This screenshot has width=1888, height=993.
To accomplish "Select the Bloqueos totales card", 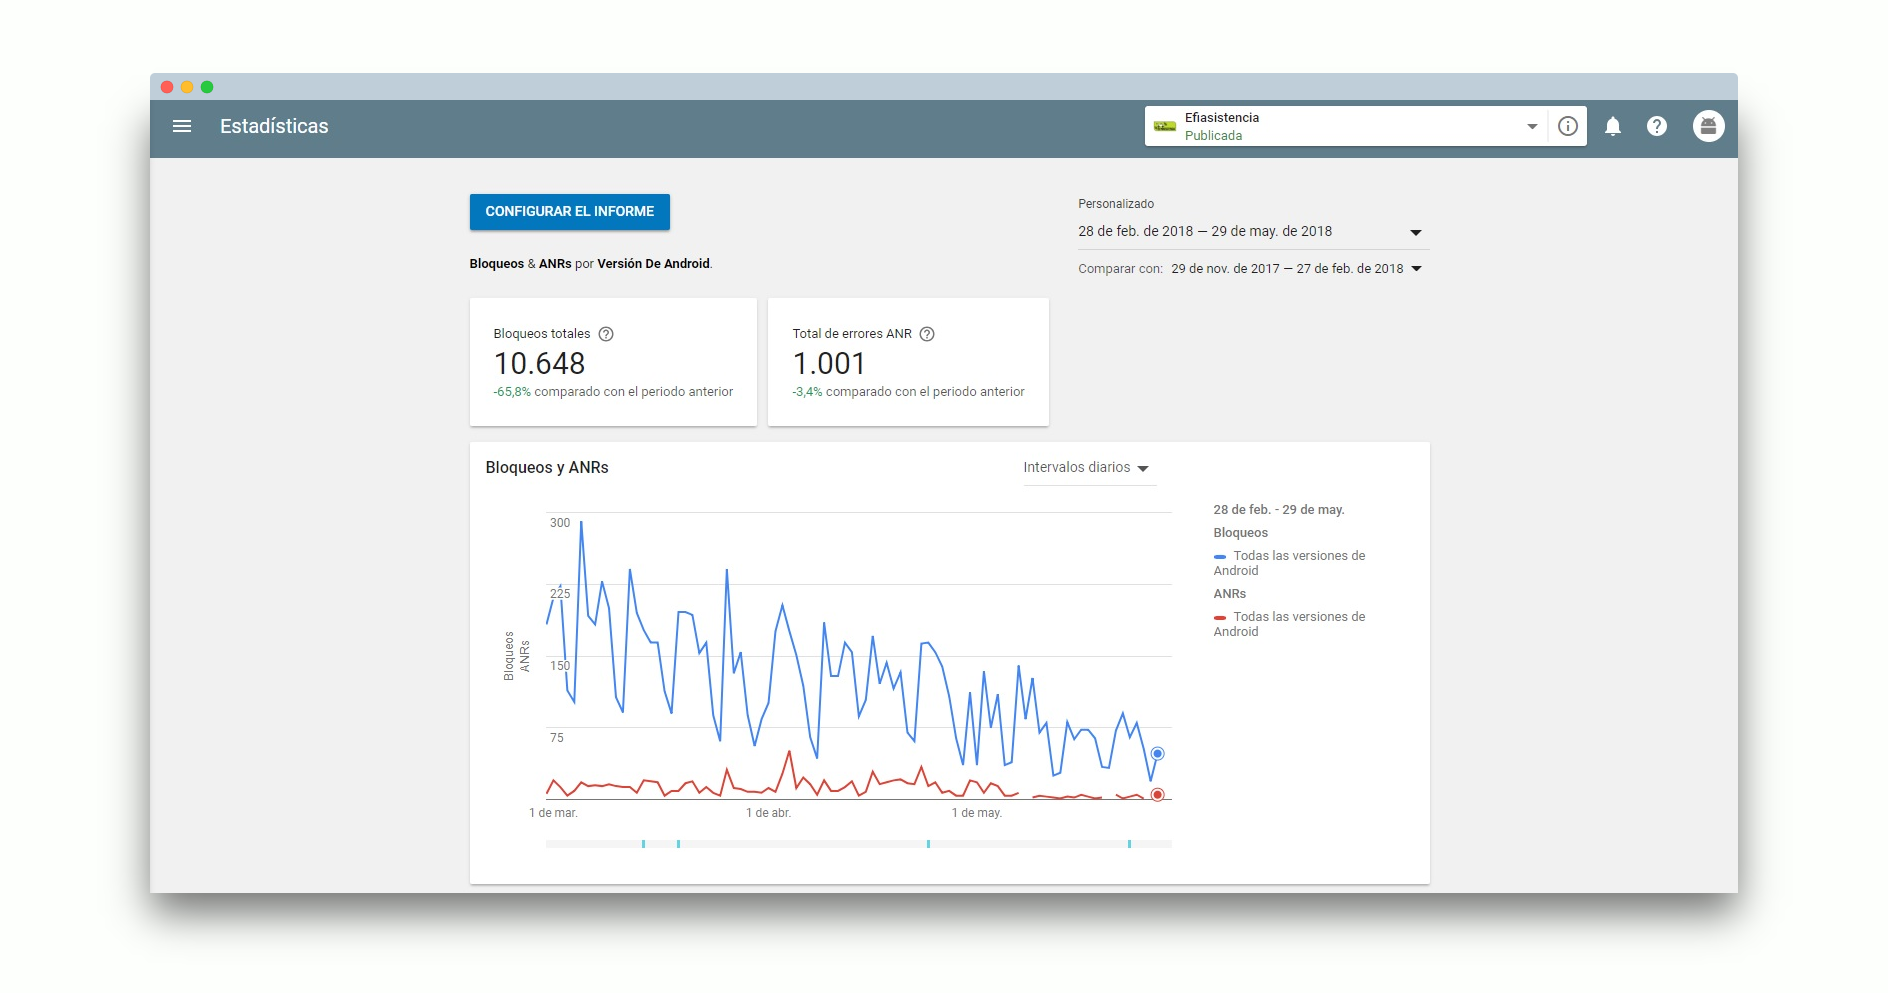I will pos(613,362).
